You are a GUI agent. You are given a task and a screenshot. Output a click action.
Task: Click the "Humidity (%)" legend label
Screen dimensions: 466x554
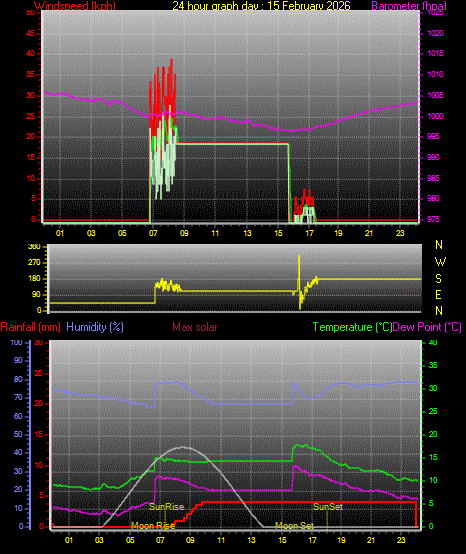click(95, 327)
